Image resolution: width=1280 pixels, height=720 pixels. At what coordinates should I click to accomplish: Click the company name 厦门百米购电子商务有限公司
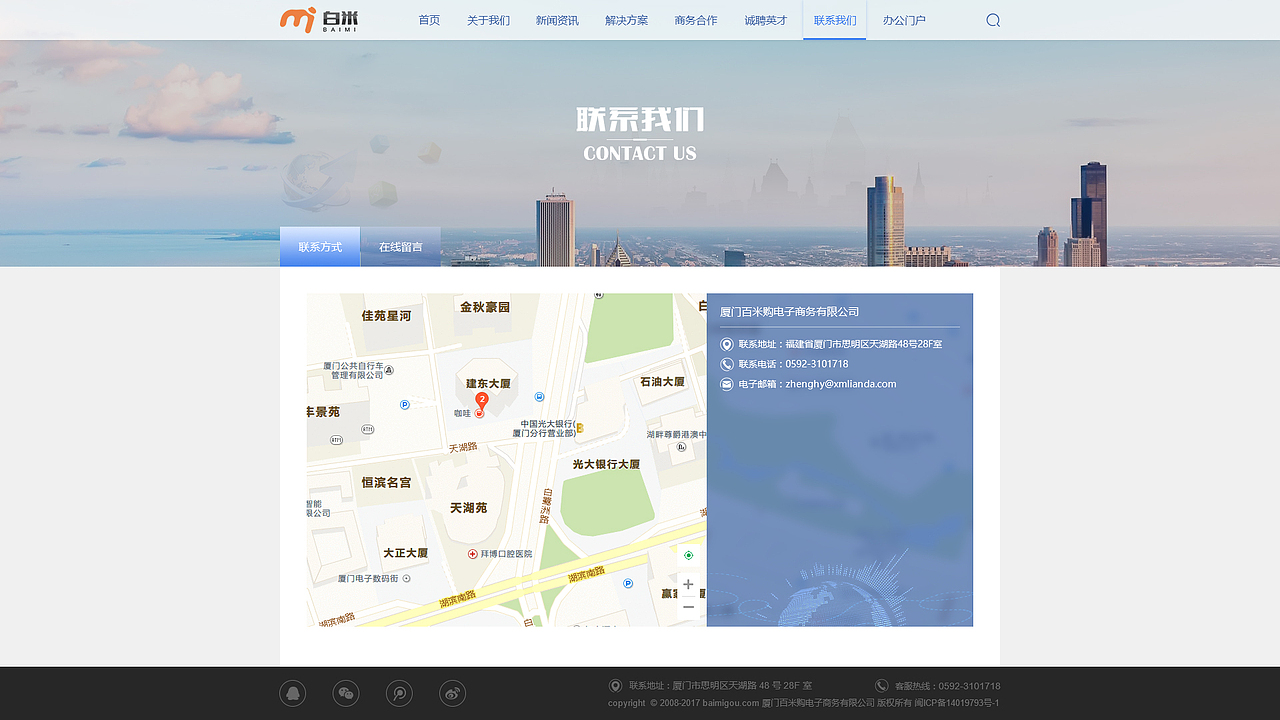(x=790, y=312)
